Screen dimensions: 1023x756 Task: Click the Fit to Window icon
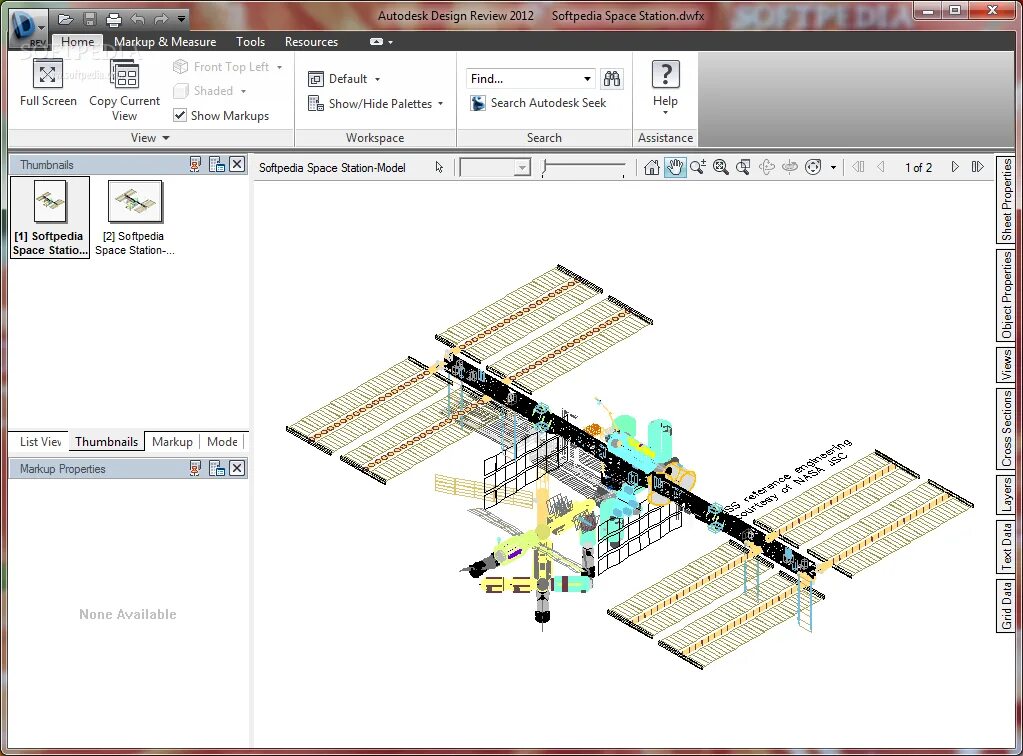720,168
